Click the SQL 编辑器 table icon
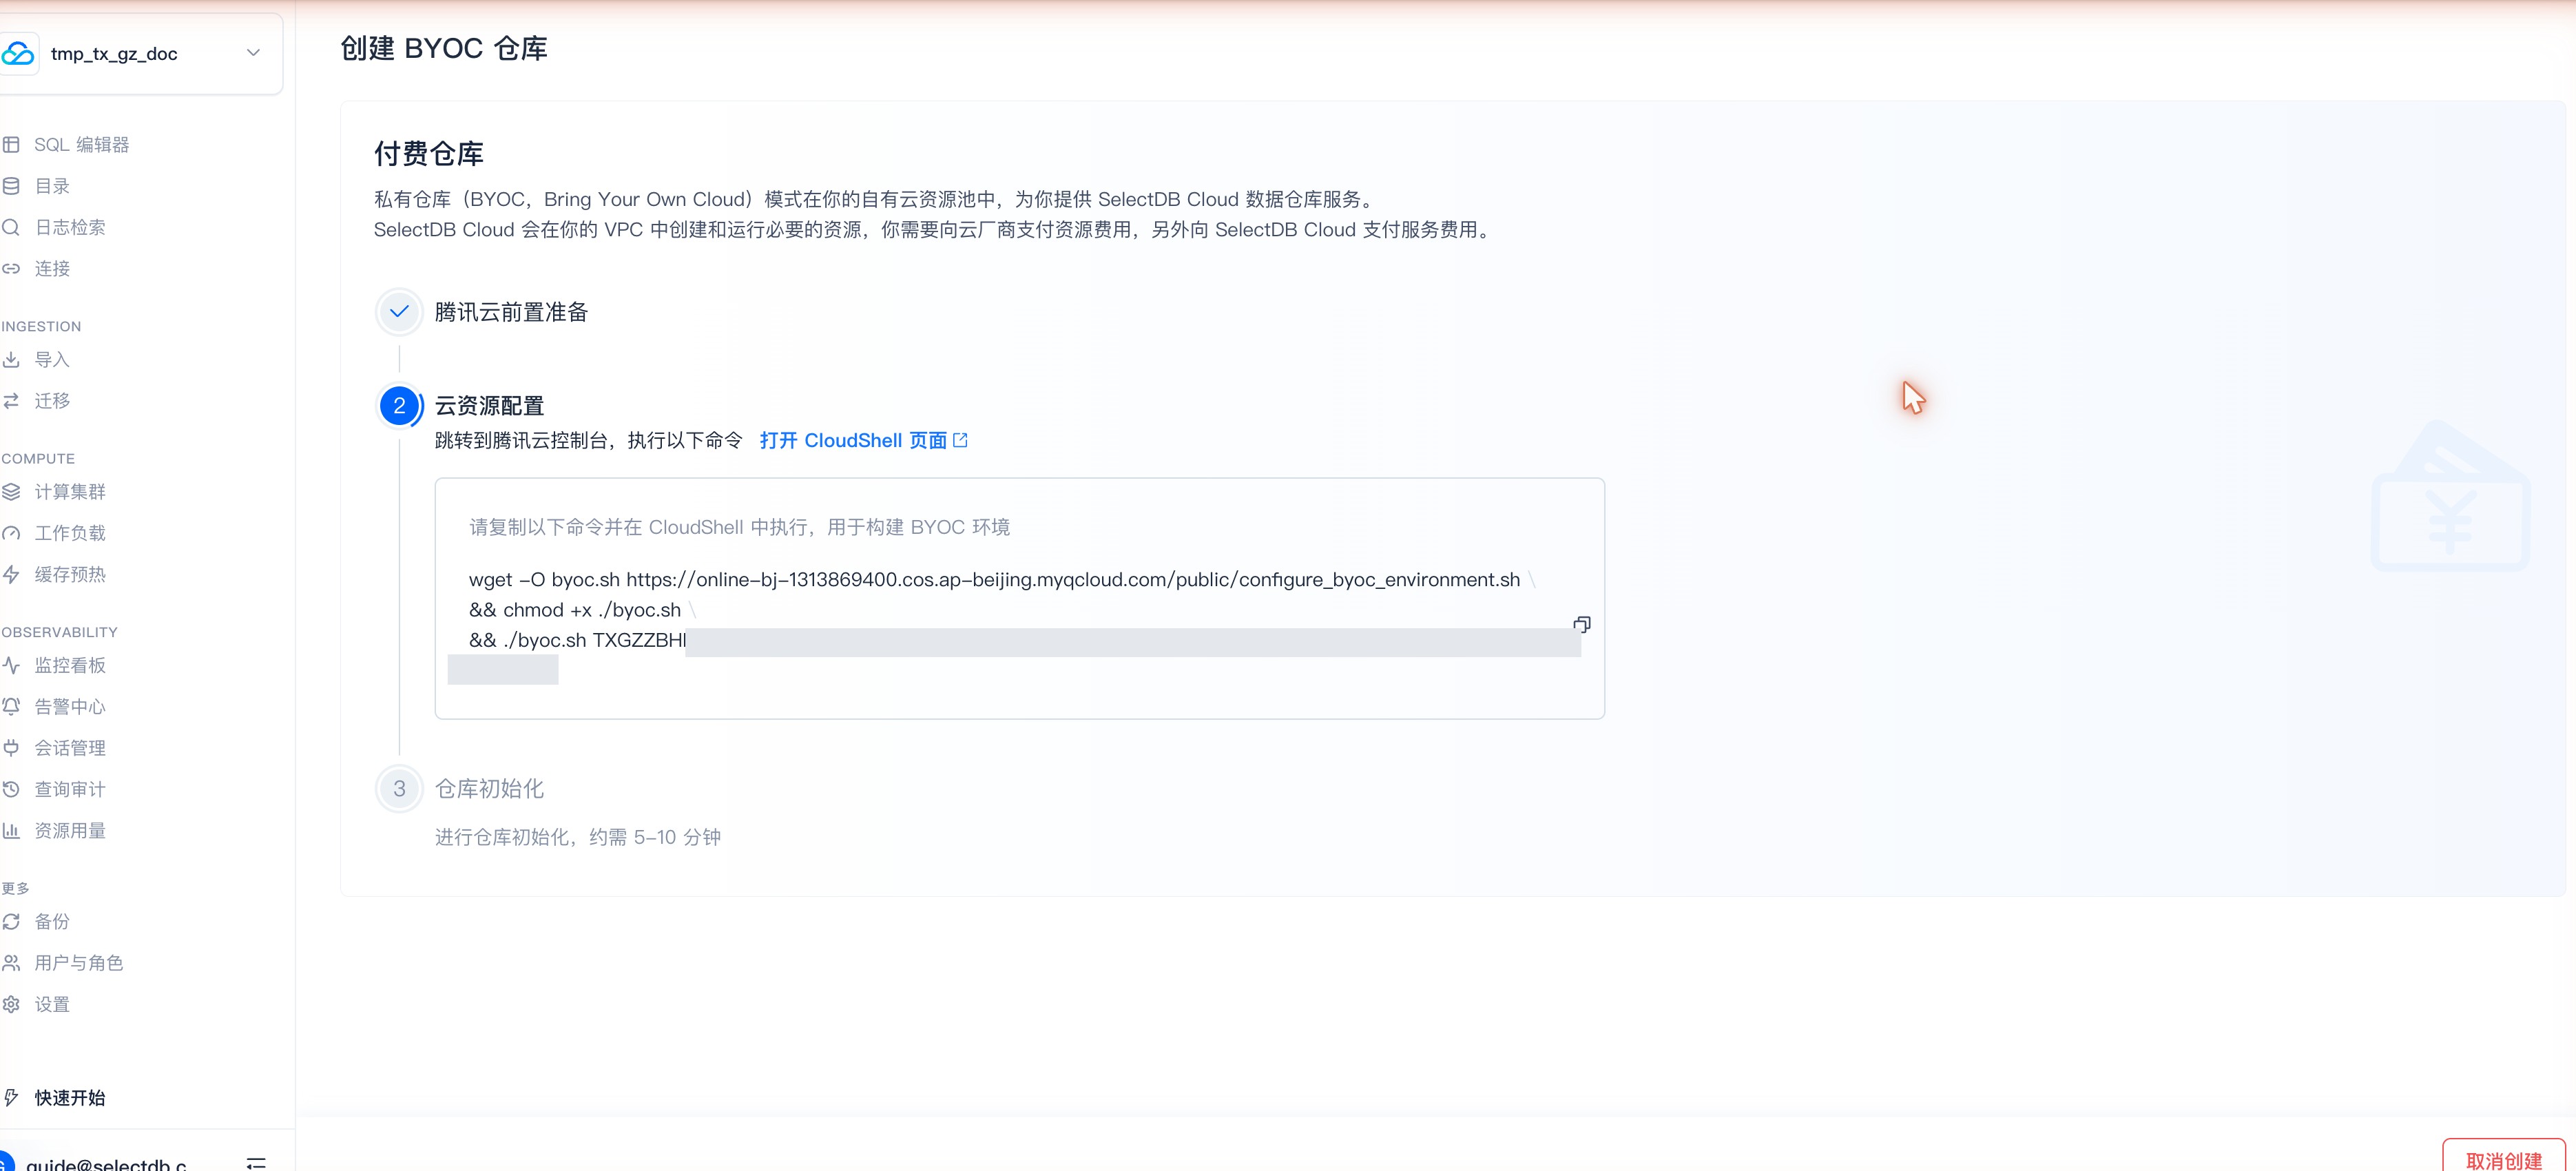This screenshot has width=2576, height=1171. [x=11, y=145]
